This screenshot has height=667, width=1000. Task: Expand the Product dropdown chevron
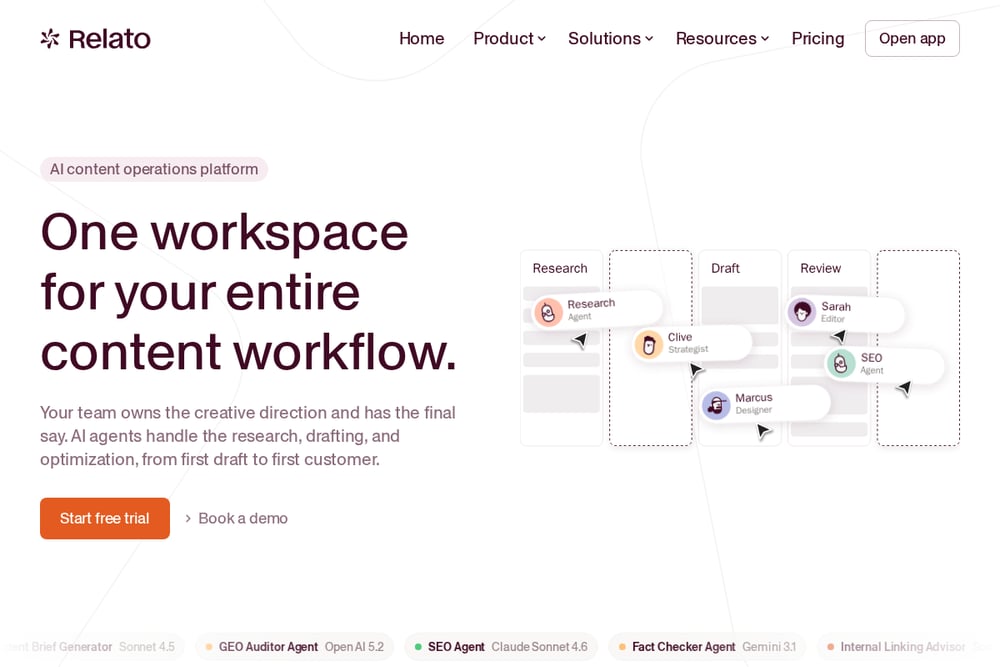pos(541,39)
